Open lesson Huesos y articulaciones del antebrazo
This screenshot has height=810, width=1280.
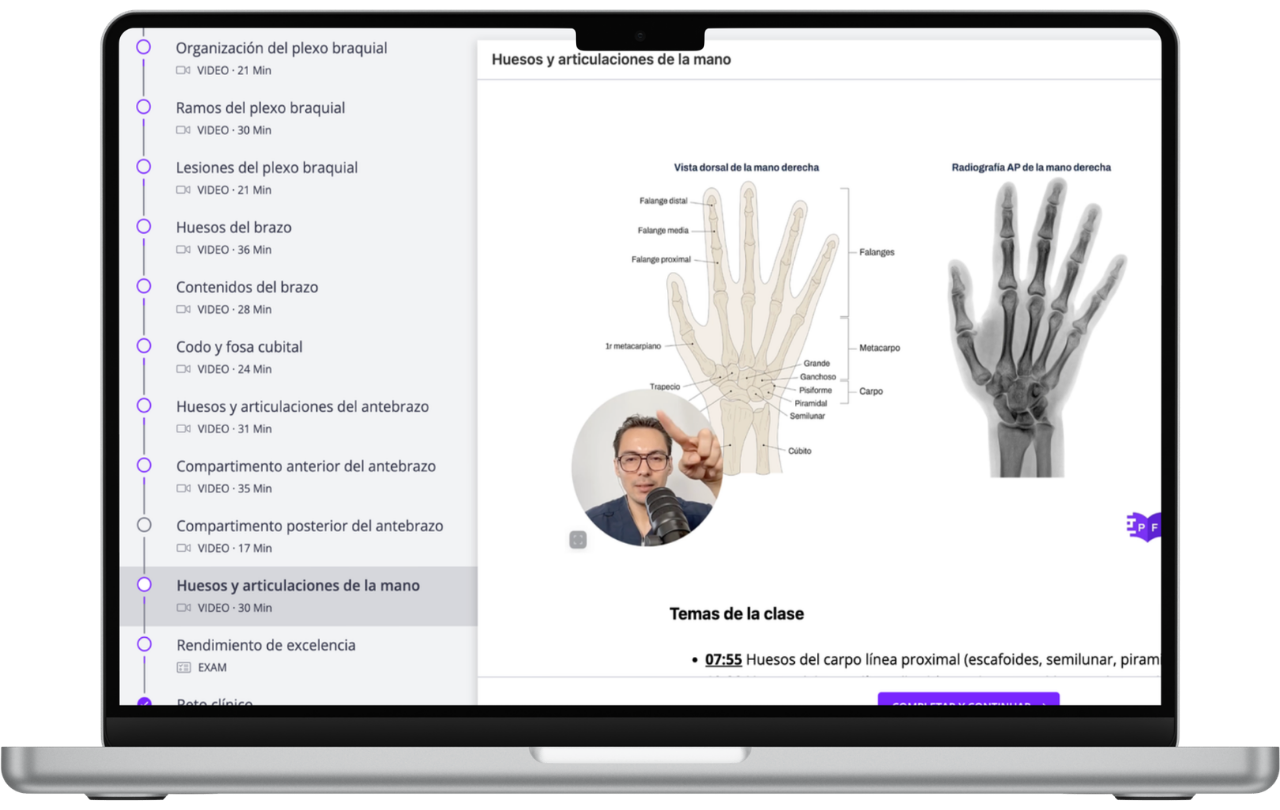(302, 407)
